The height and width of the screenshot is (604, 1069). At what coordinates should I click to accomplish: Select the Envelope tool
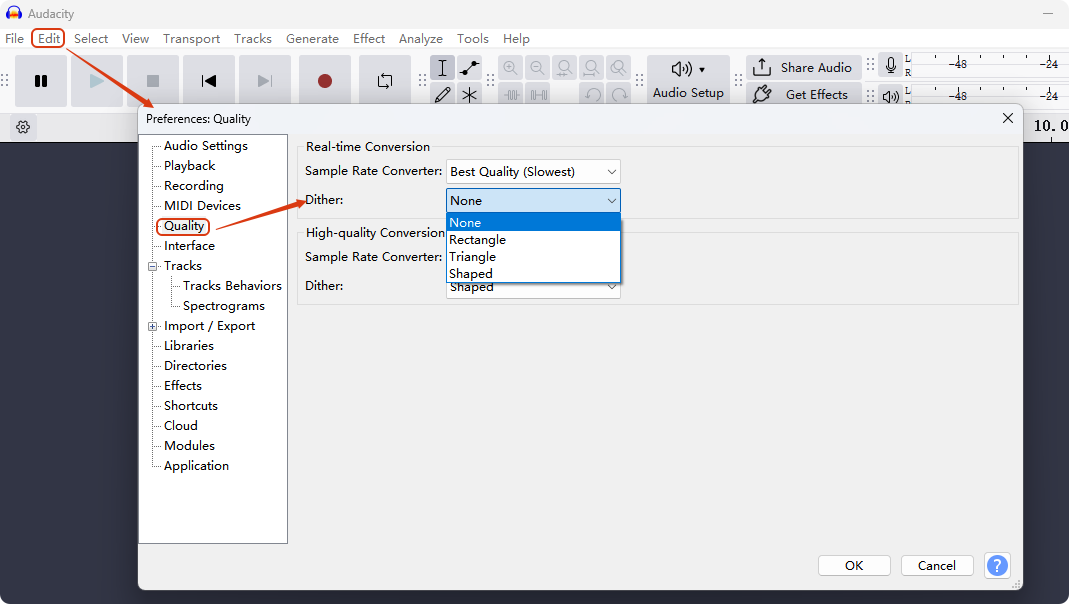tap(469, 68)
